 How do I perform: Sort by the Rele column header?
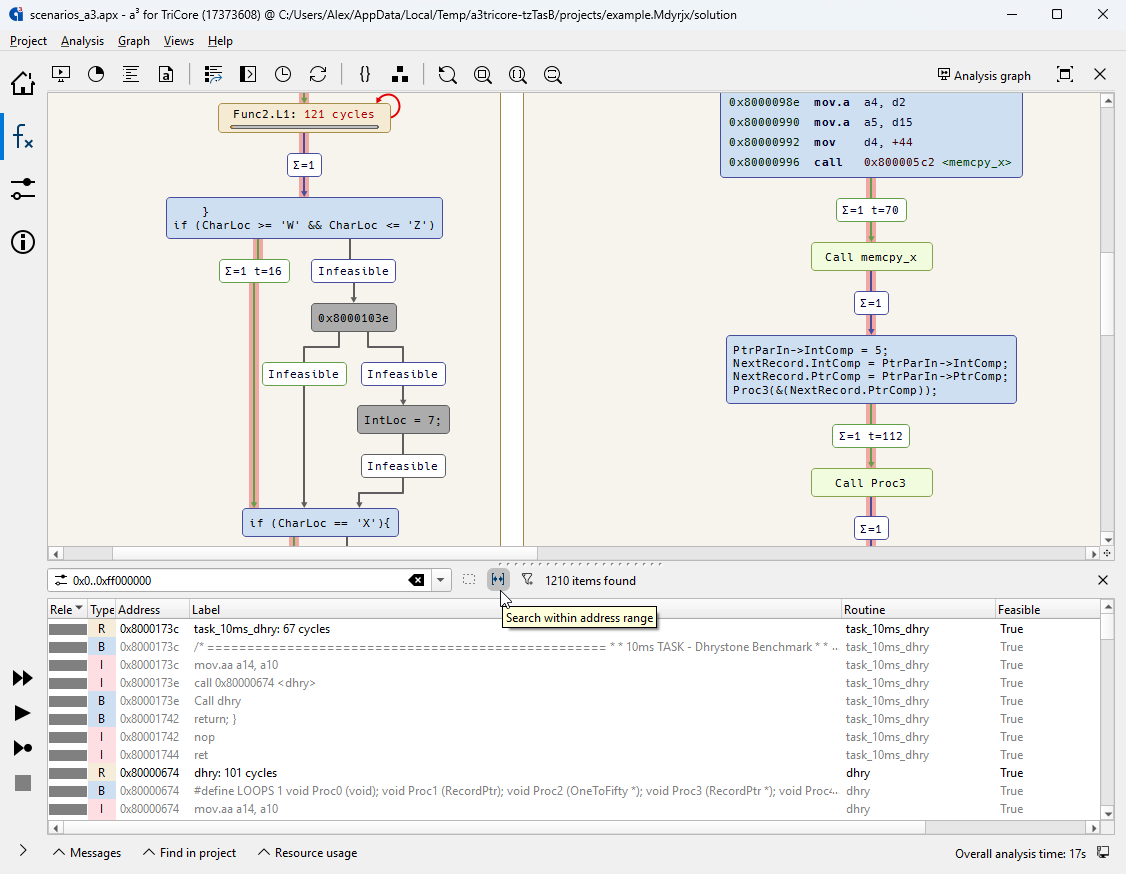(67, 609)
